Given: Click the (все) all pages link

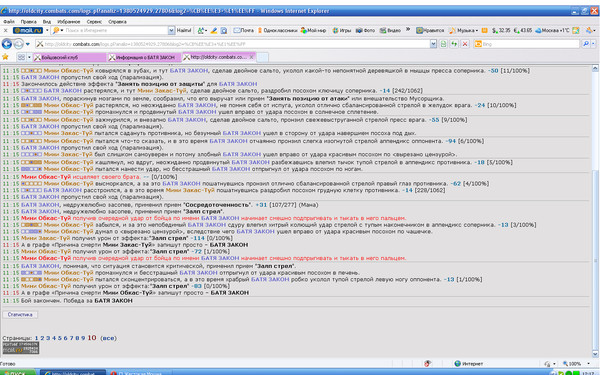Looking at the screenshot, I should pos(108,338).
